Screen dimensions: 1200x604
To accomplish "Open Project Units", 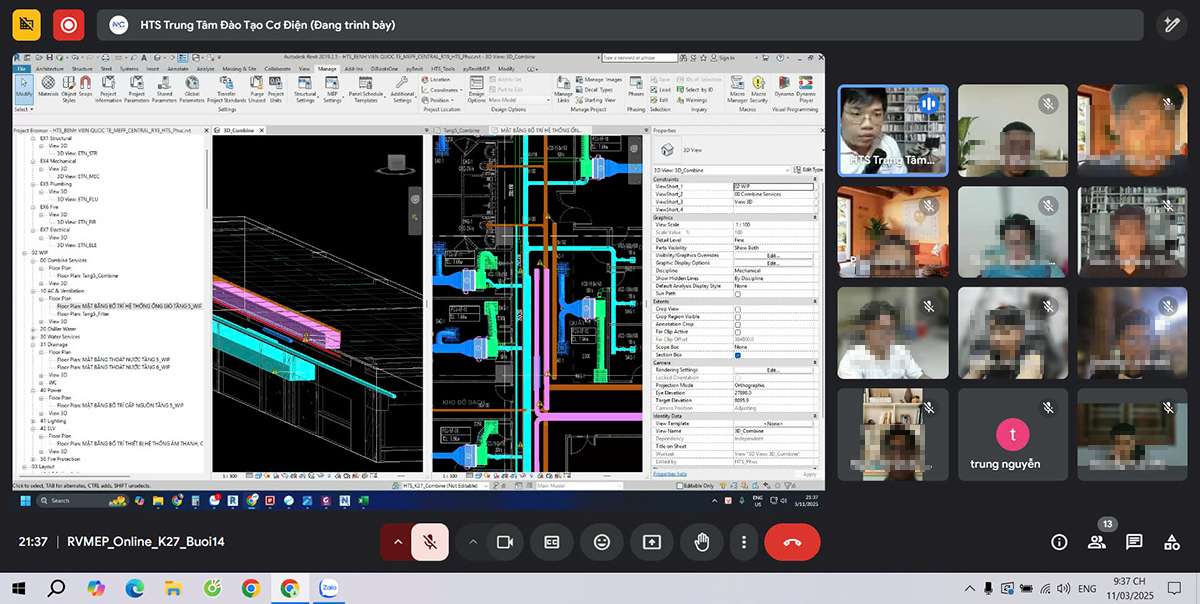I will (276, 89).
